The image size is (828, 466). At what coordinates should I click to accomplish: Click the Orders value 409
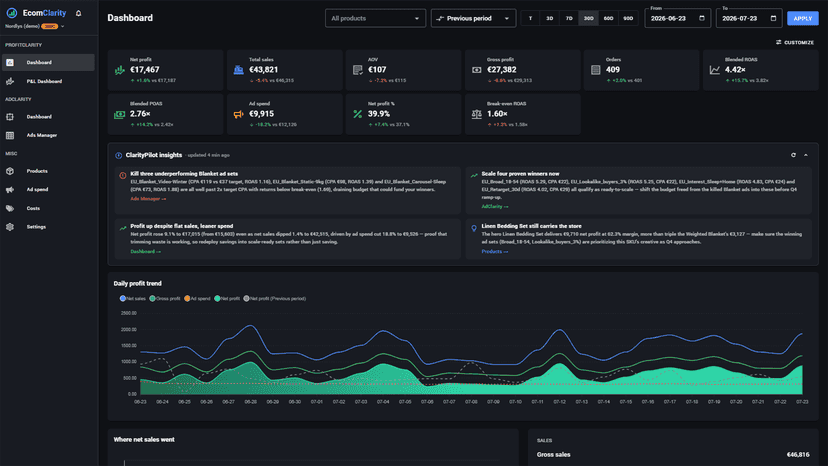tap(613, 70)
